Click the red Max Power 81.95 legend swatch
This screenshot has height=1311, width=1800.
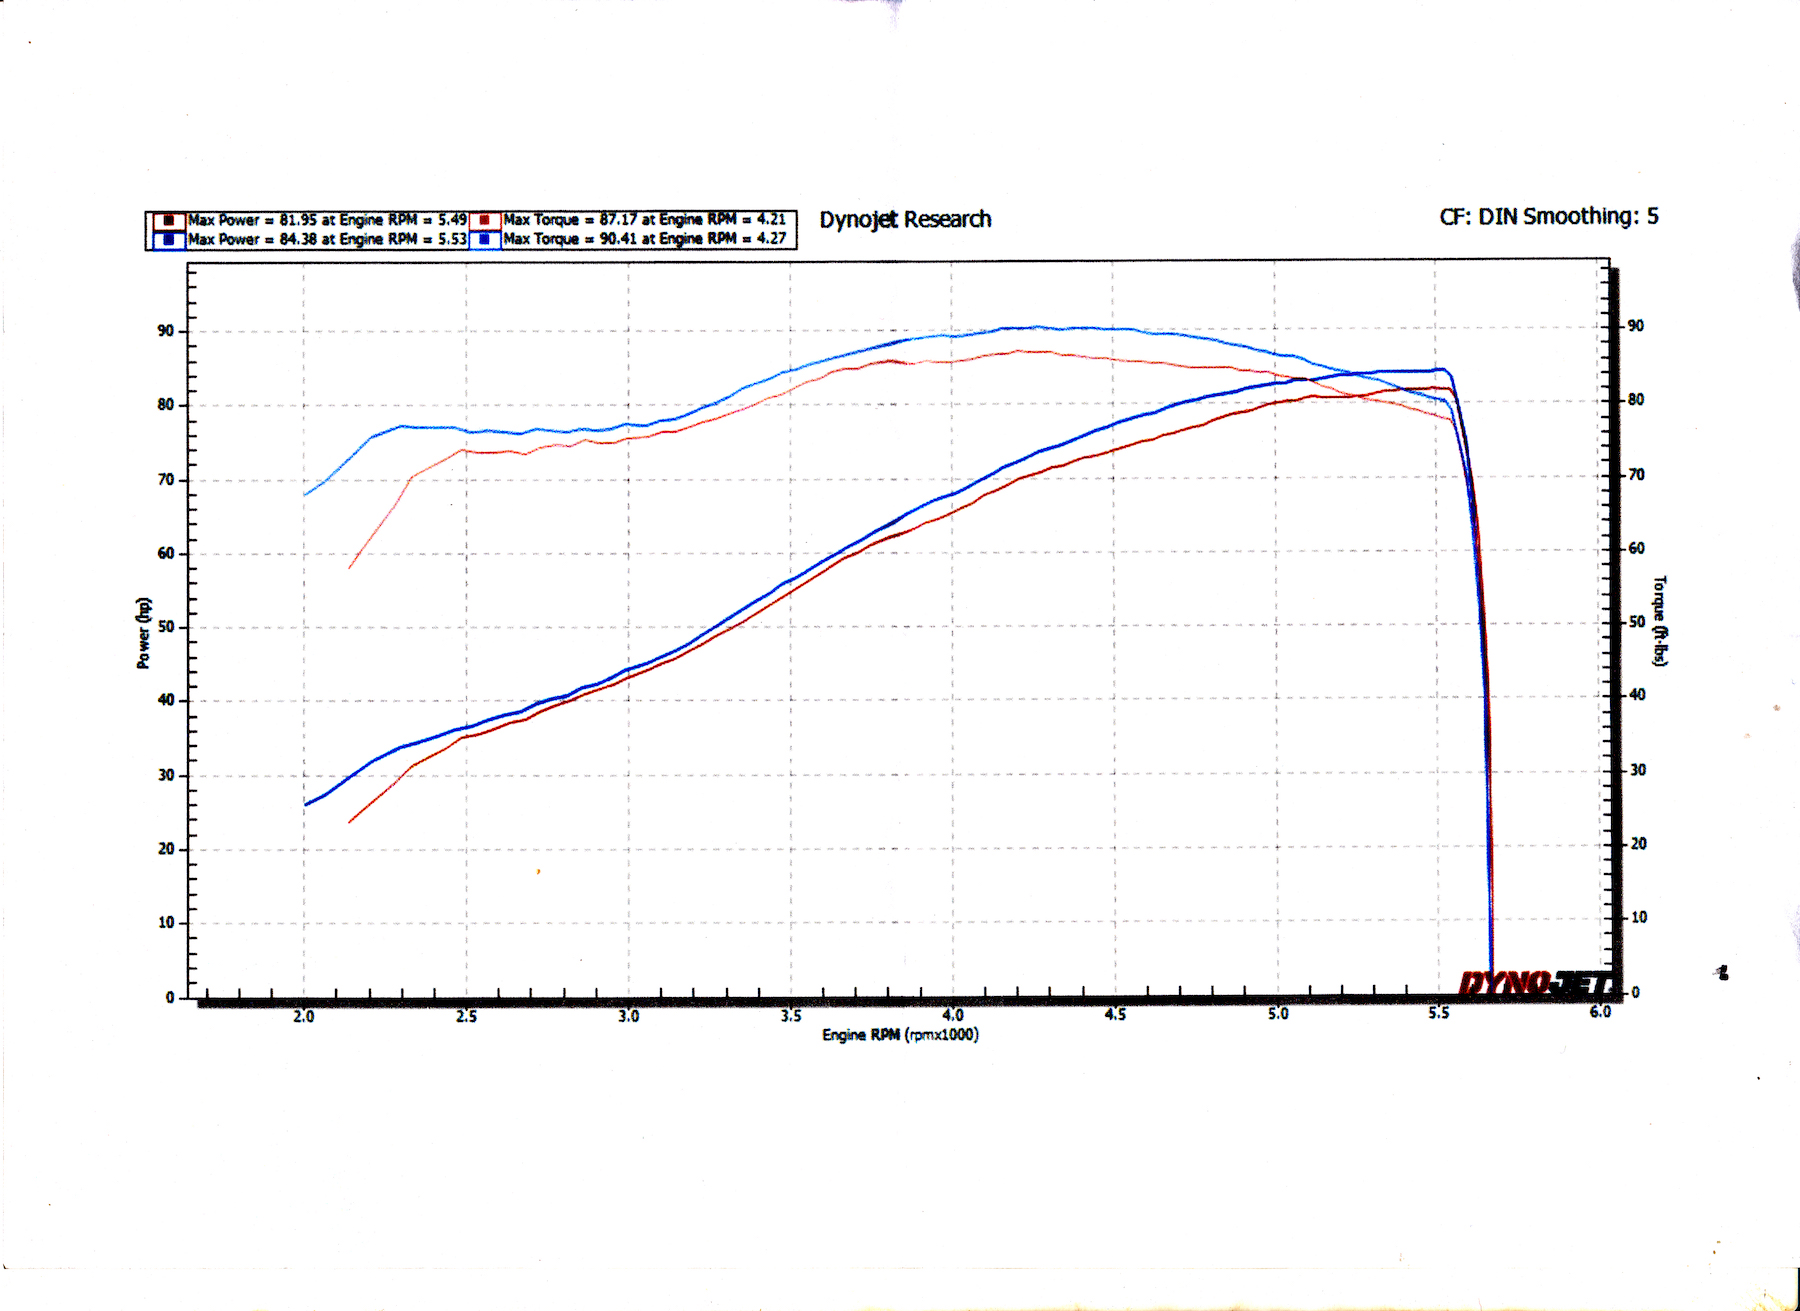[168, 220]
